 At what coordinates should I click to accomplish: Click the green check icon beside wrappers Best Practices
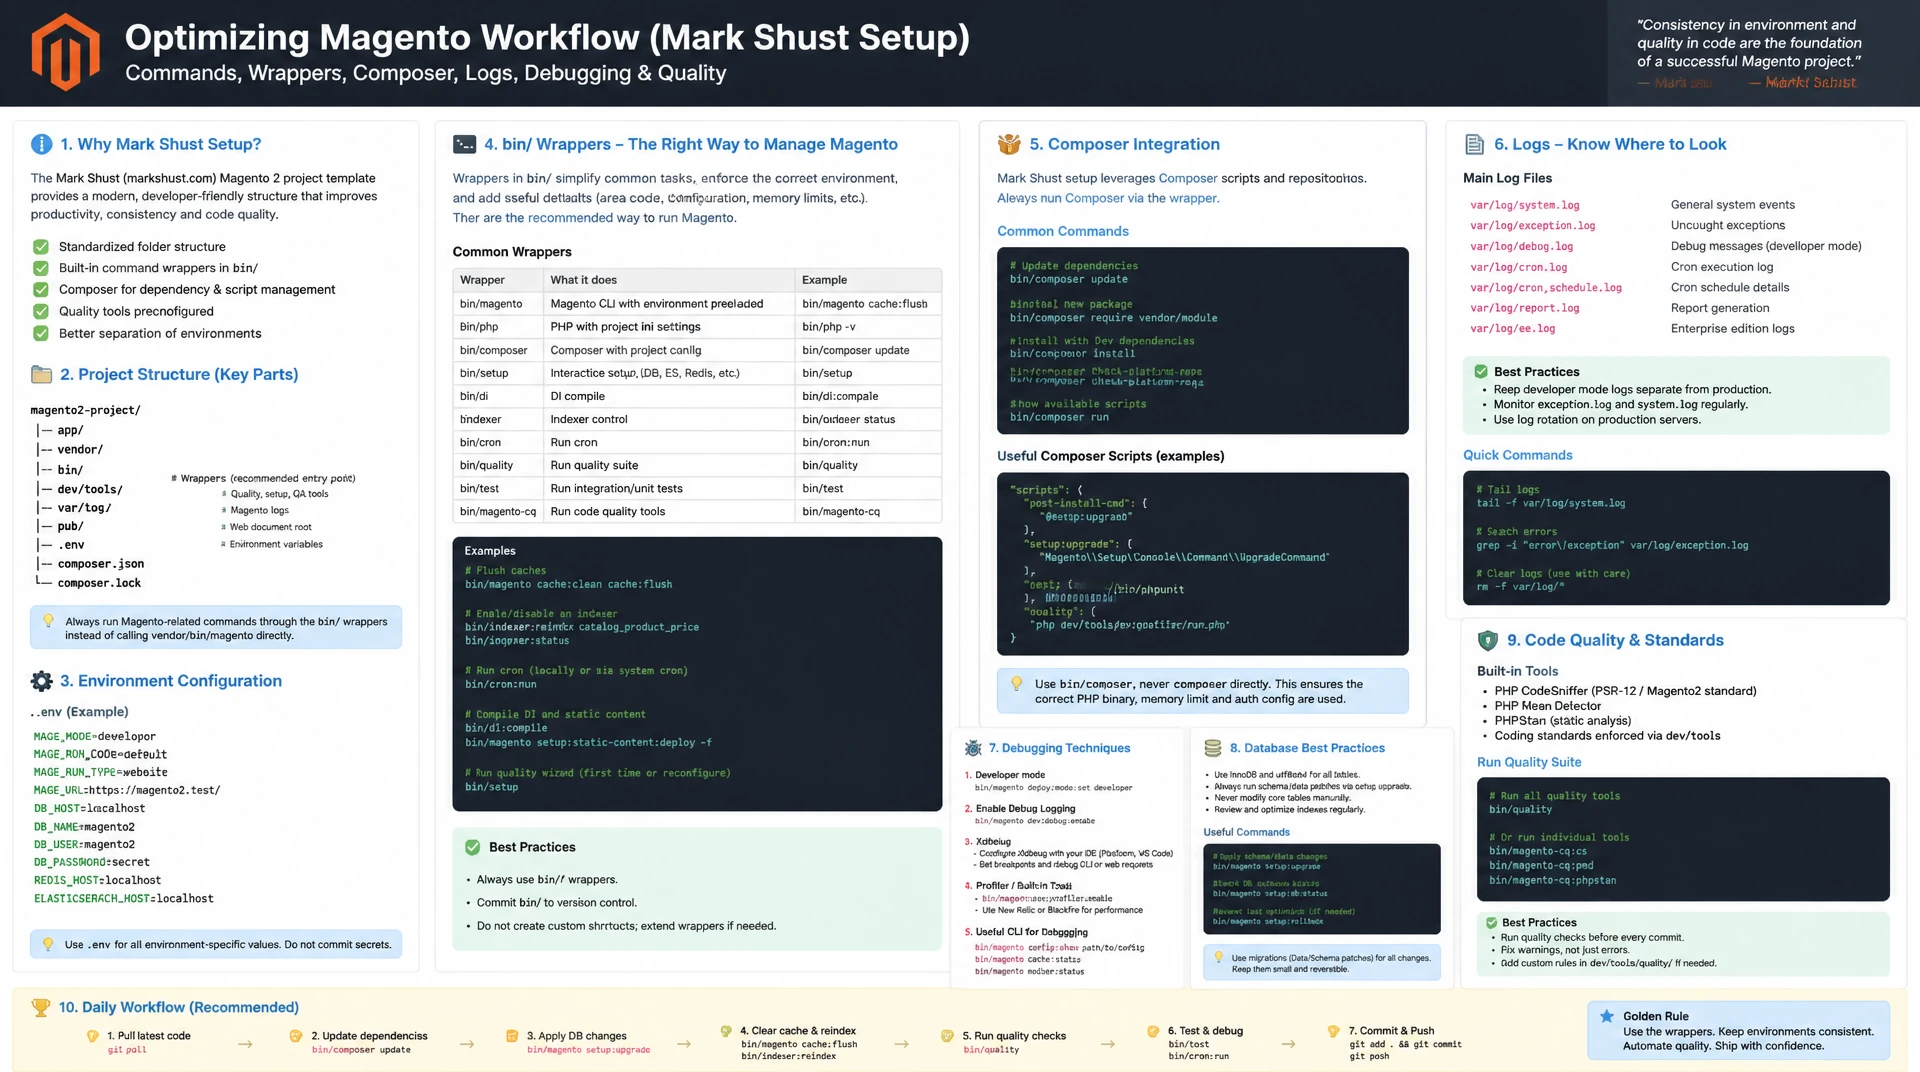473,847
